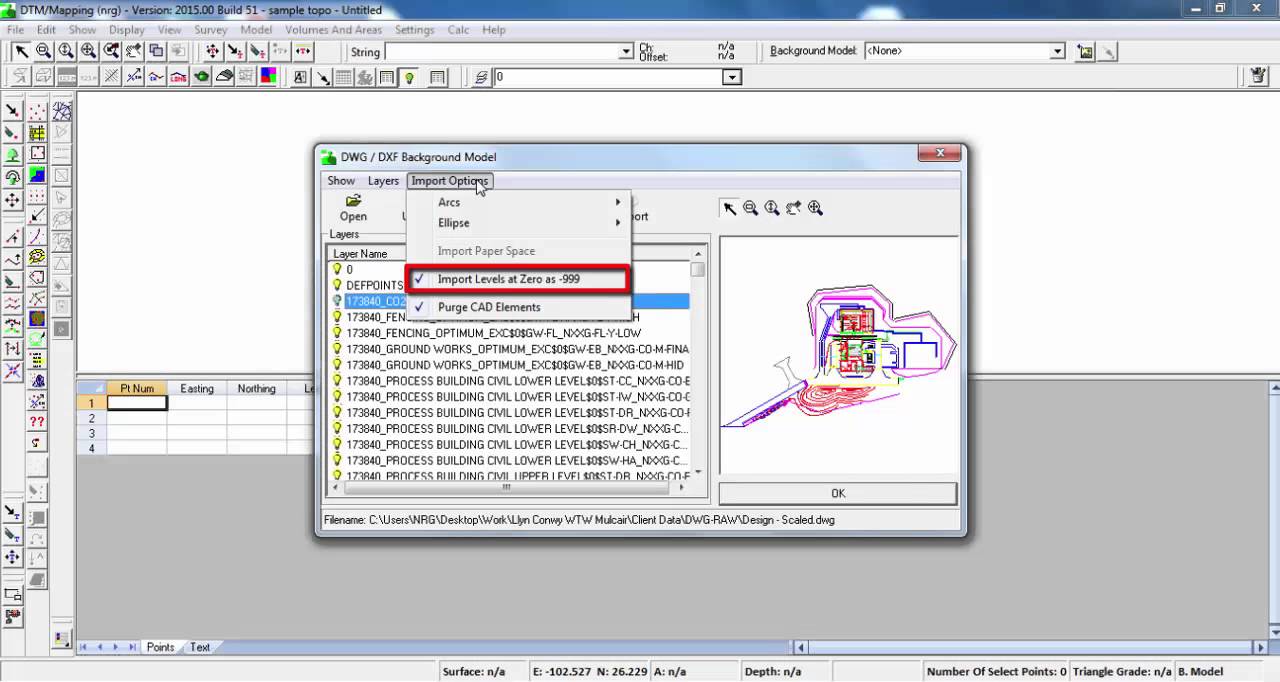Click the text letter A icon in second toolbar
Image resolution: width=1280 pixels, height=682 pixels.
pyautogui.click(x=300, y=77)
